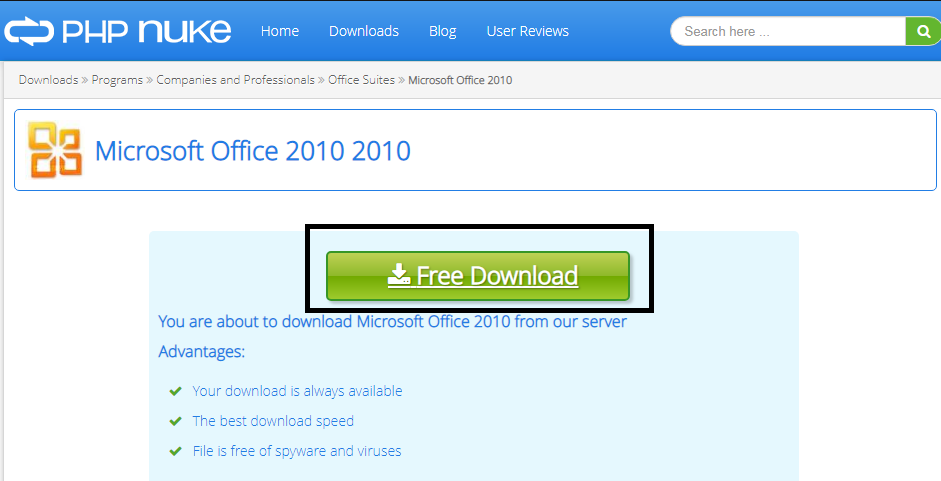Go to the Blog page
Viewport: 941px width, 481px height.
pos(442,31)
